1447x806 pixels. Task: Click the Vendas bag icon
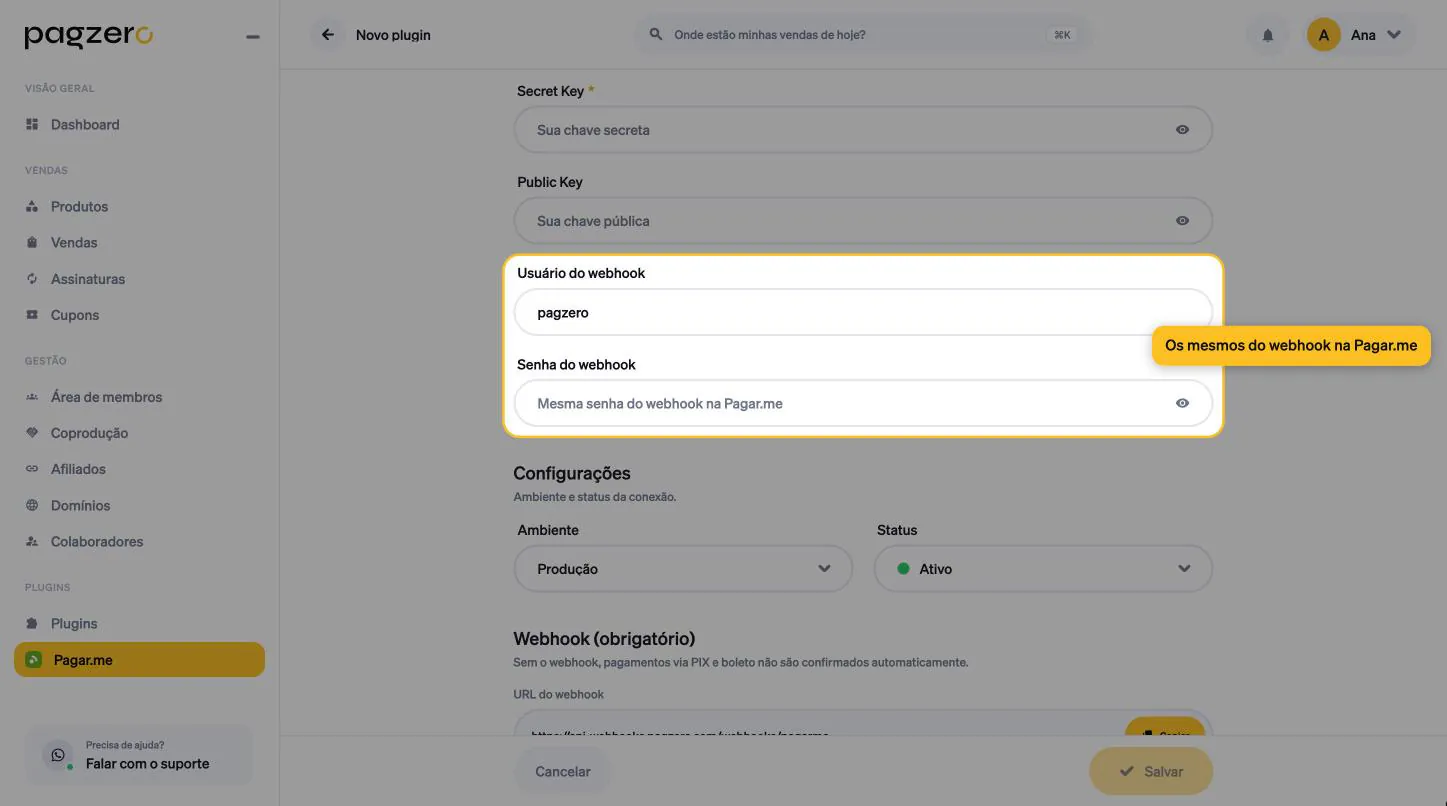32,243
